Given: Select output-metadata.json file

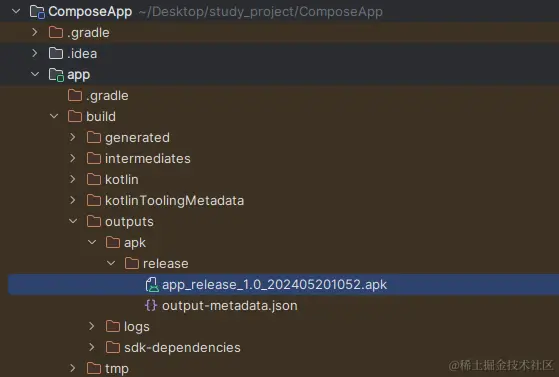Looking at the screenshot, I should pyautogui.click(x=230, y=306).
